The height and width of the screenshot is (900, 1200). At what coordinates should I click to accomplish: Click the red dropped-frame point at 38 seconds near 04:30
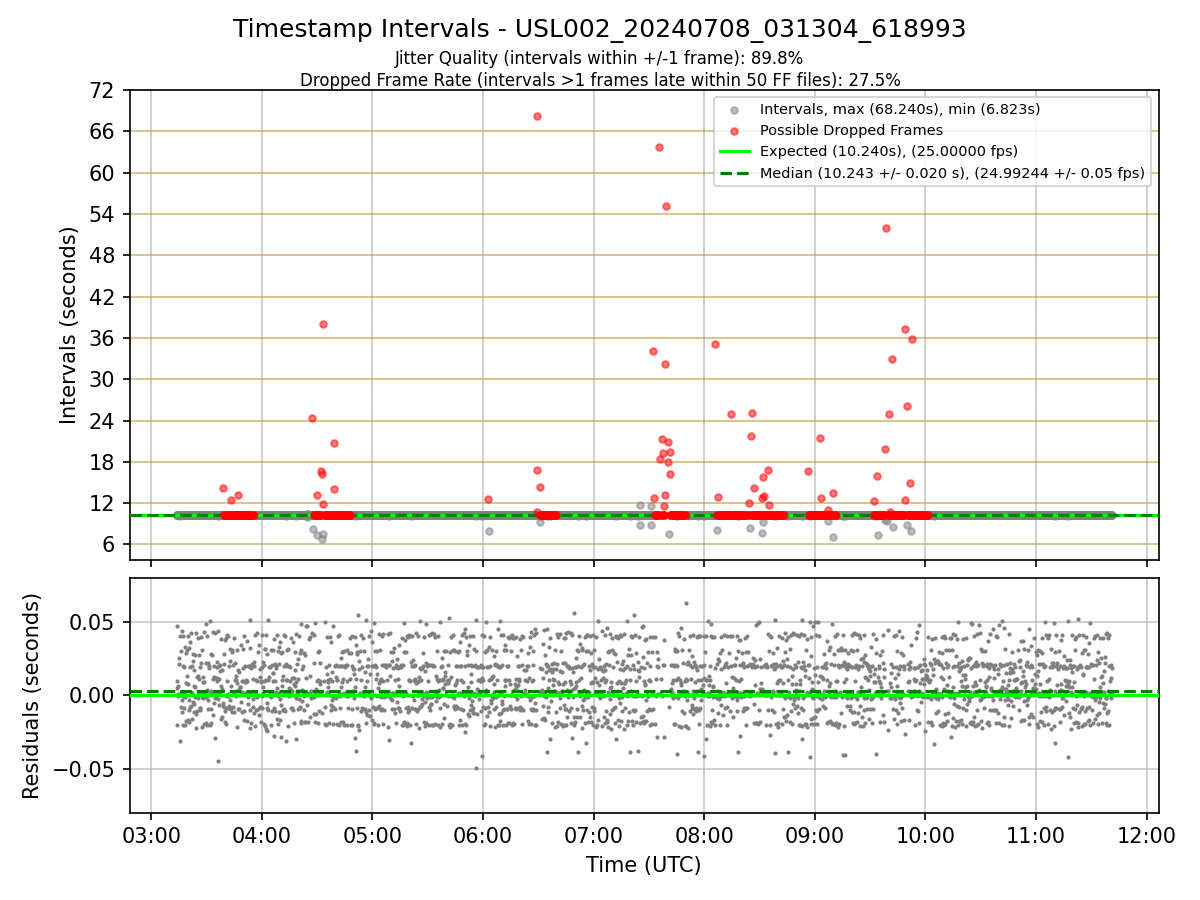pyautogui.click(x=323, y=324)
